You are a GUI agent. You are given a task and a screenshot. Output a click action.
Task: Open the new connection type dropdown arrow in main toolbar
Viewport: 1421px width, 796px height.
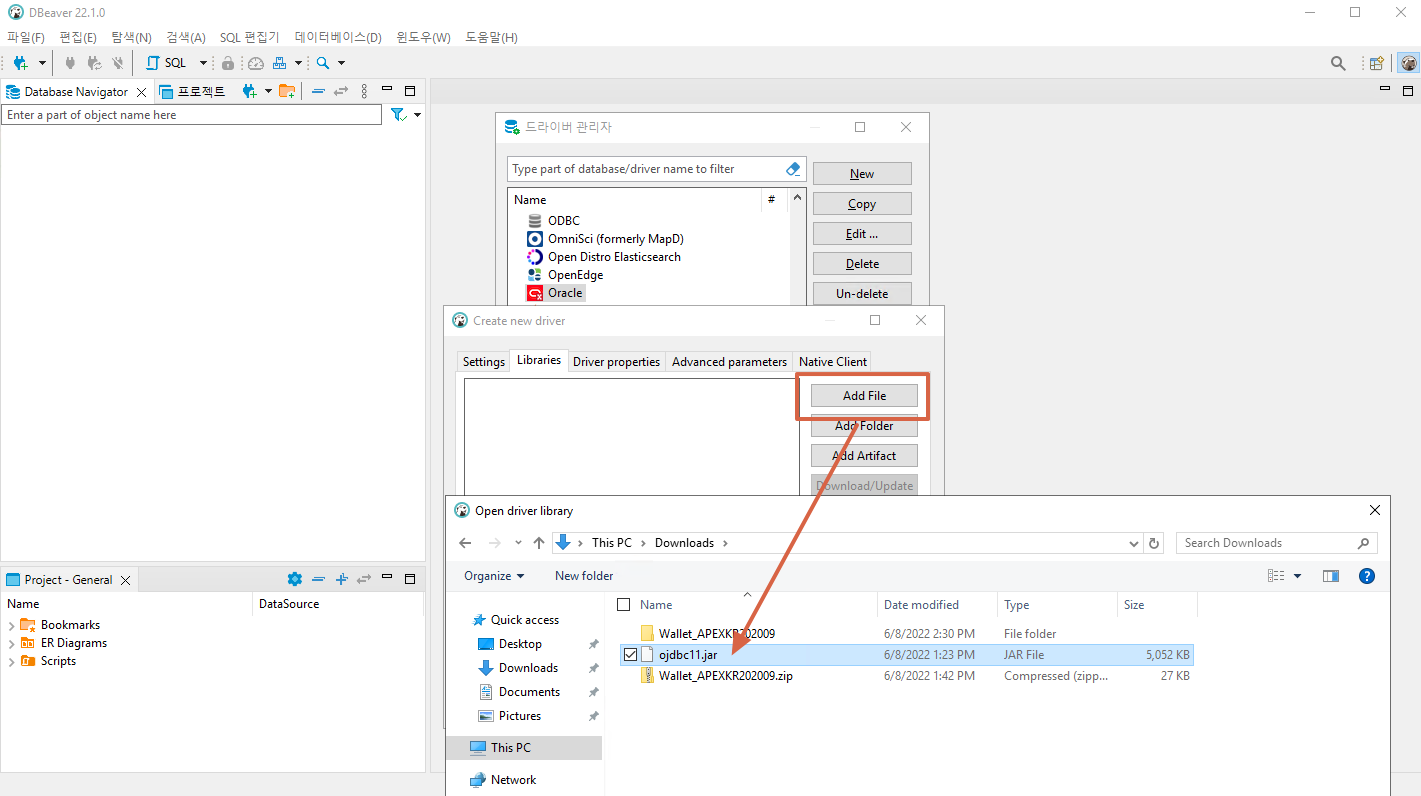[42, 63]
